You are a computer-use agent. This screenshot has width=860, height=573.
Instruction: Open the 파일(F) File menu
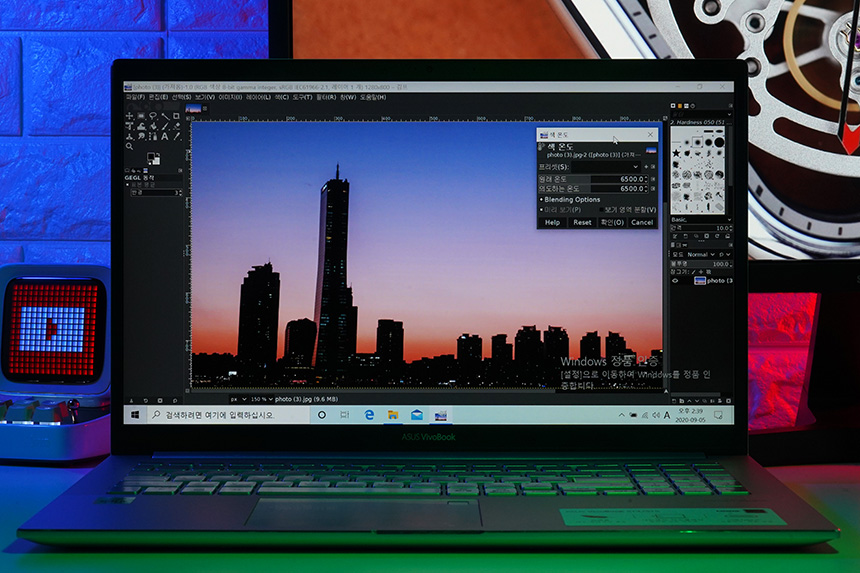(135, 97)
